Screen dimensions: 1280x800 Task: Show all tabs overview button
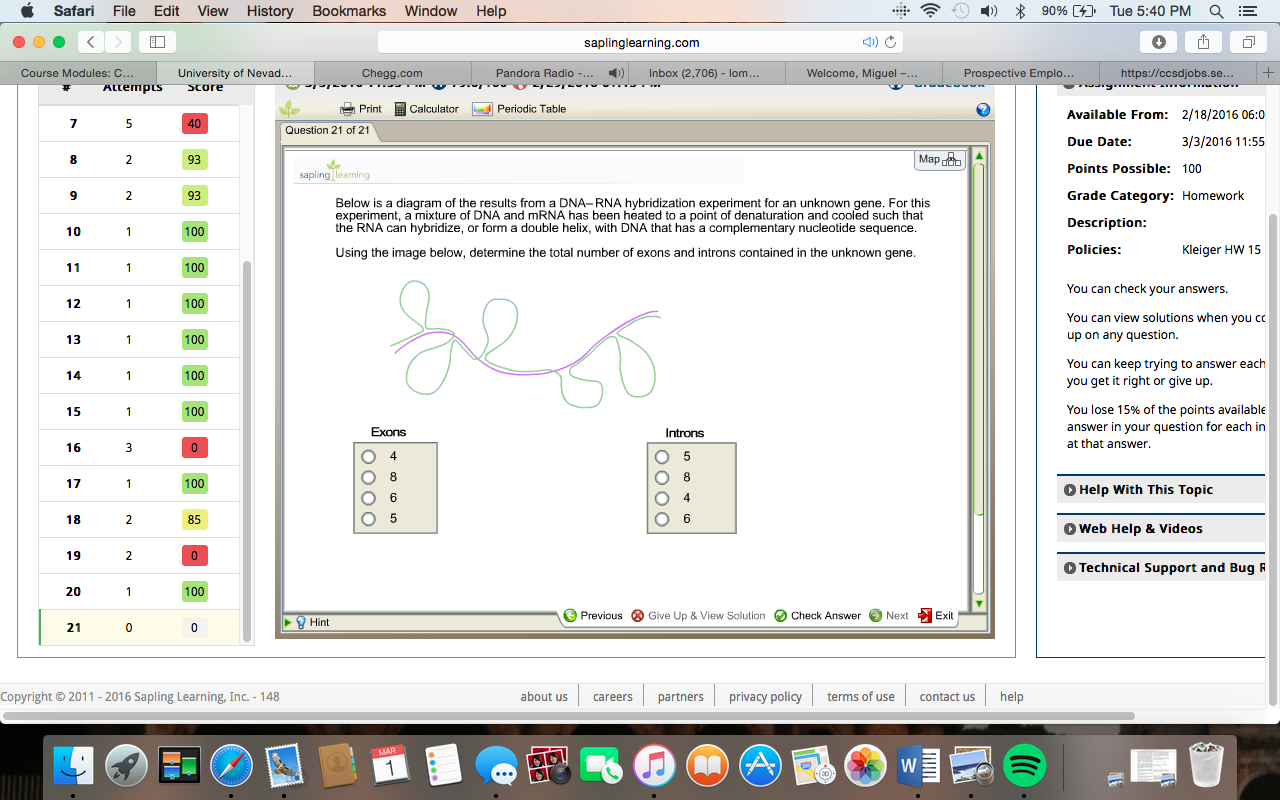[1248, 42]
